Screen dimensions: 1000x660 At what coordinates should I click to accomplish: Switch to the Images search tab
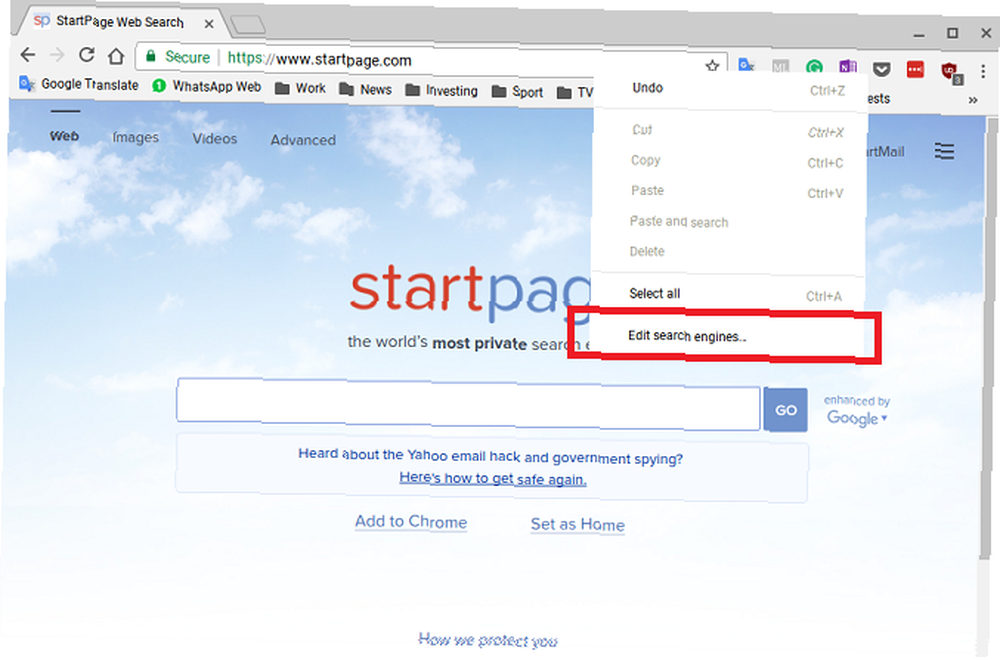135,137
